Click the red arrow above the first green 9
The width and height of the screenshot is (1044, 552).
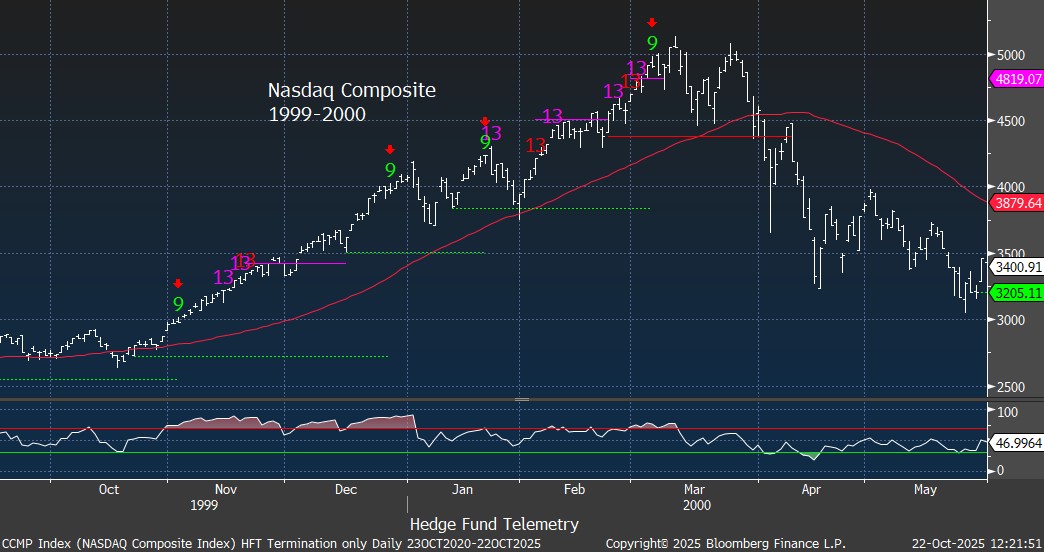tap(178, 284)
